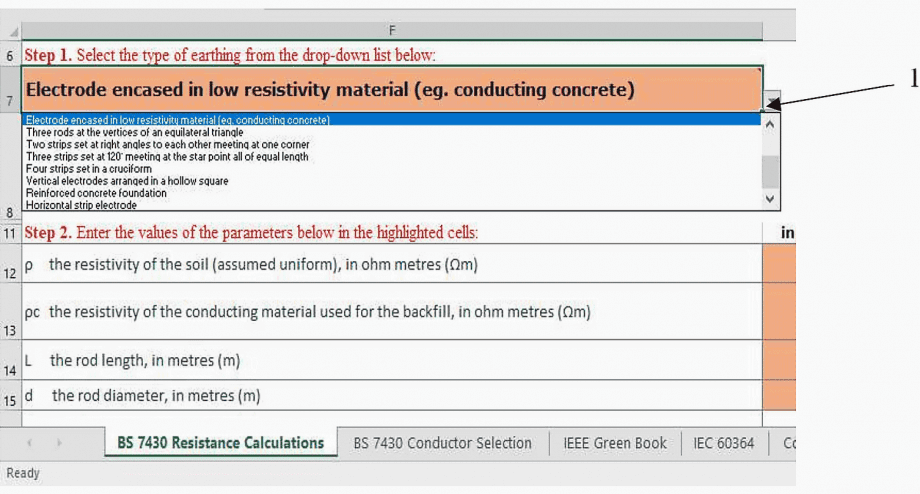Select the column F header
Image resolution: width=920 pixels, height=494 pixels.
click(392, 31)
